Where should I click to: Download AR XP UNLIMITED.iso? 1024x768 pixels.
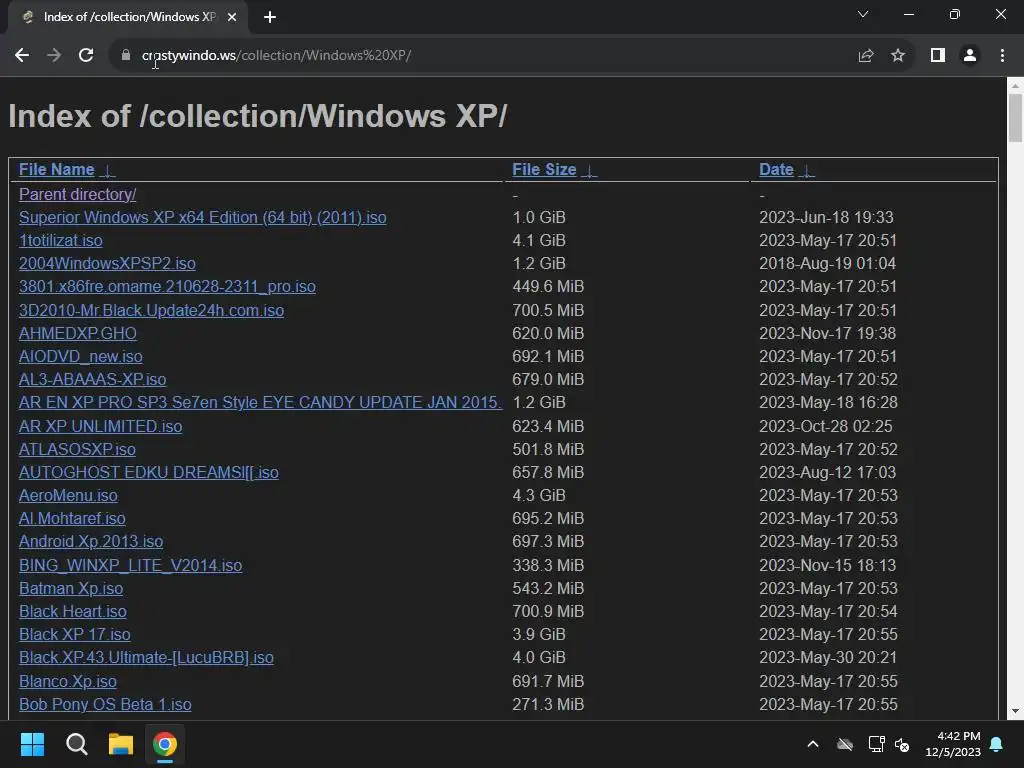tap(101, 426)
